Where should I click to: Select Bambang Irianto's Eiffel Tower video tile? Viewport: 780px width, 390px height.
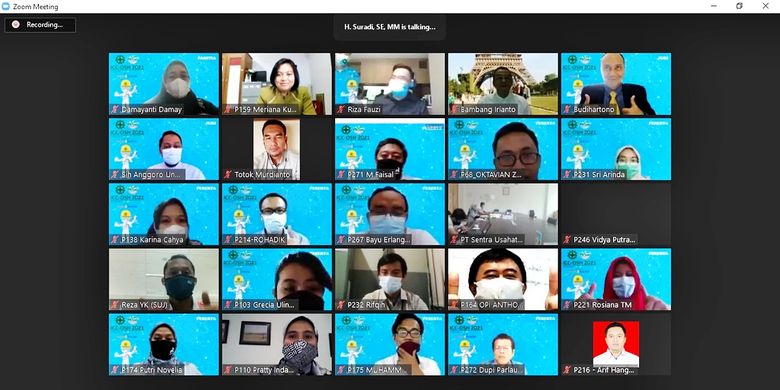pyautogui.click(x=503, y=84)
